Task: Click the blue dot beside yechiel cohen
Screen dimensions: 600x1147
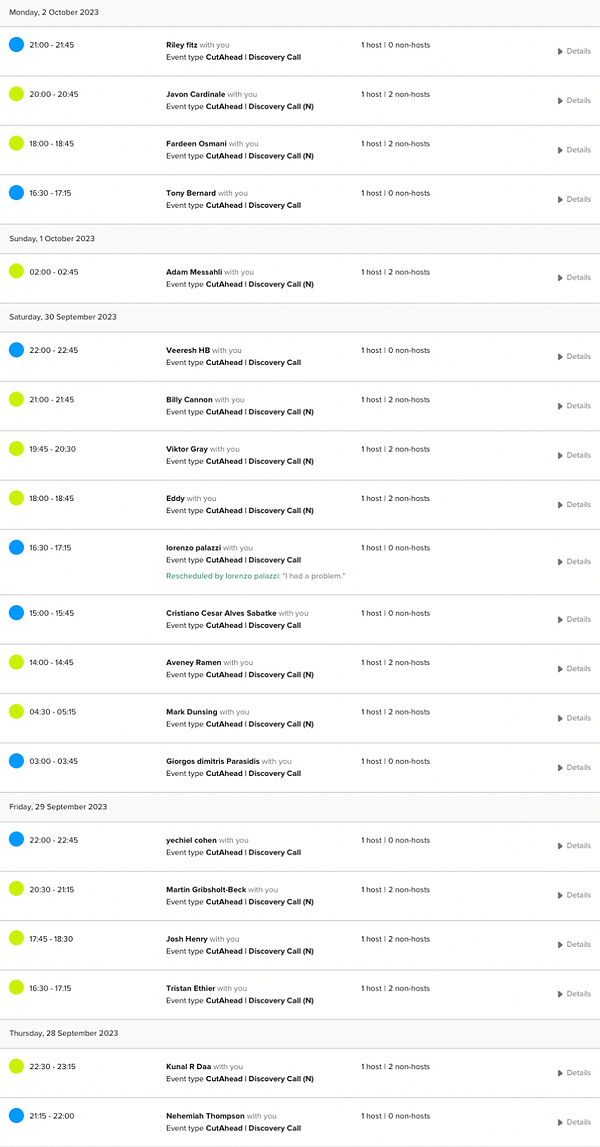Action: coord(14,840)
